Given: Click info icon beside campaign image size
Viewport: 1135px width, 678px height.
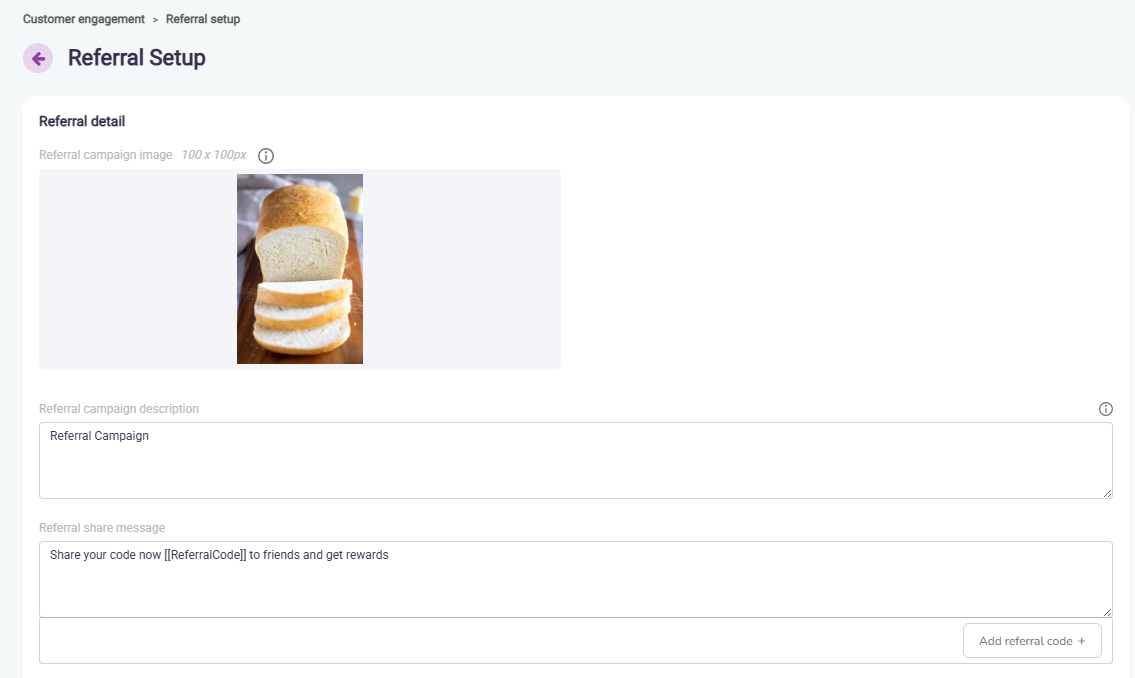Looking at the screenshot, I should (266, 156).
